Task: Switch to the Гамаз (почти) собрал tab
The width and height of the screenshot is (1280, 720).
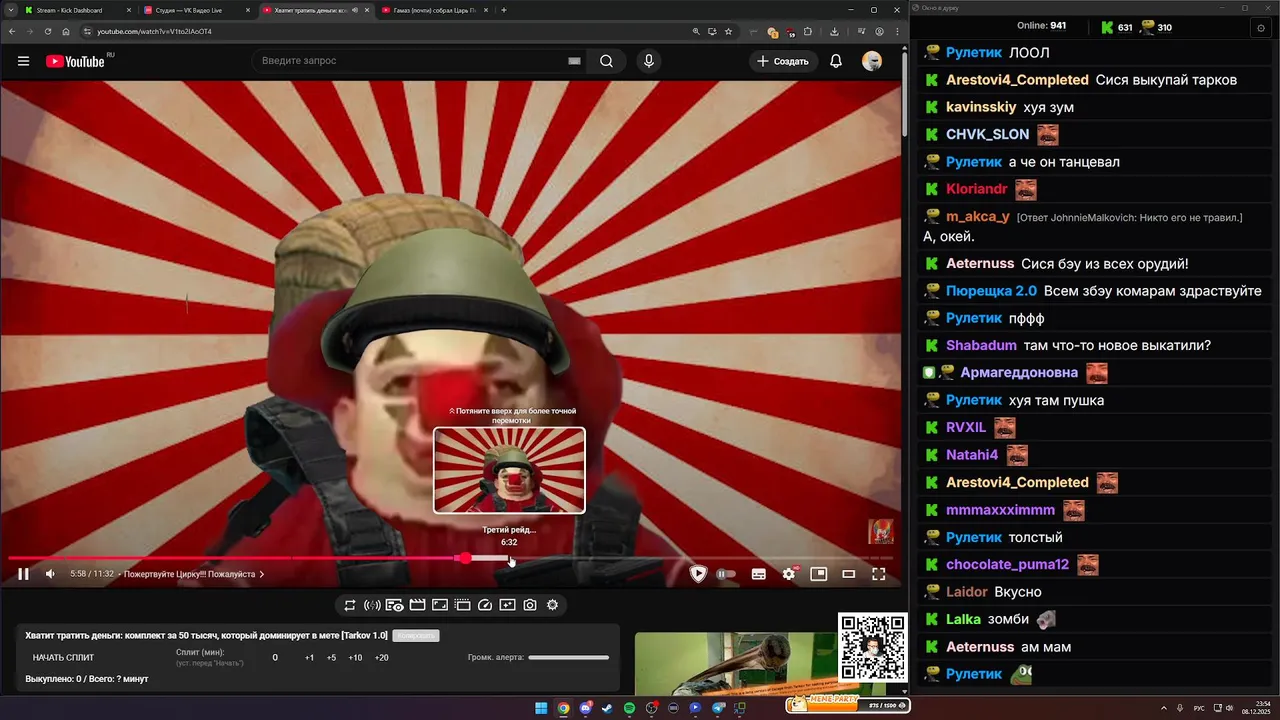Action: [x=434, y=10]
